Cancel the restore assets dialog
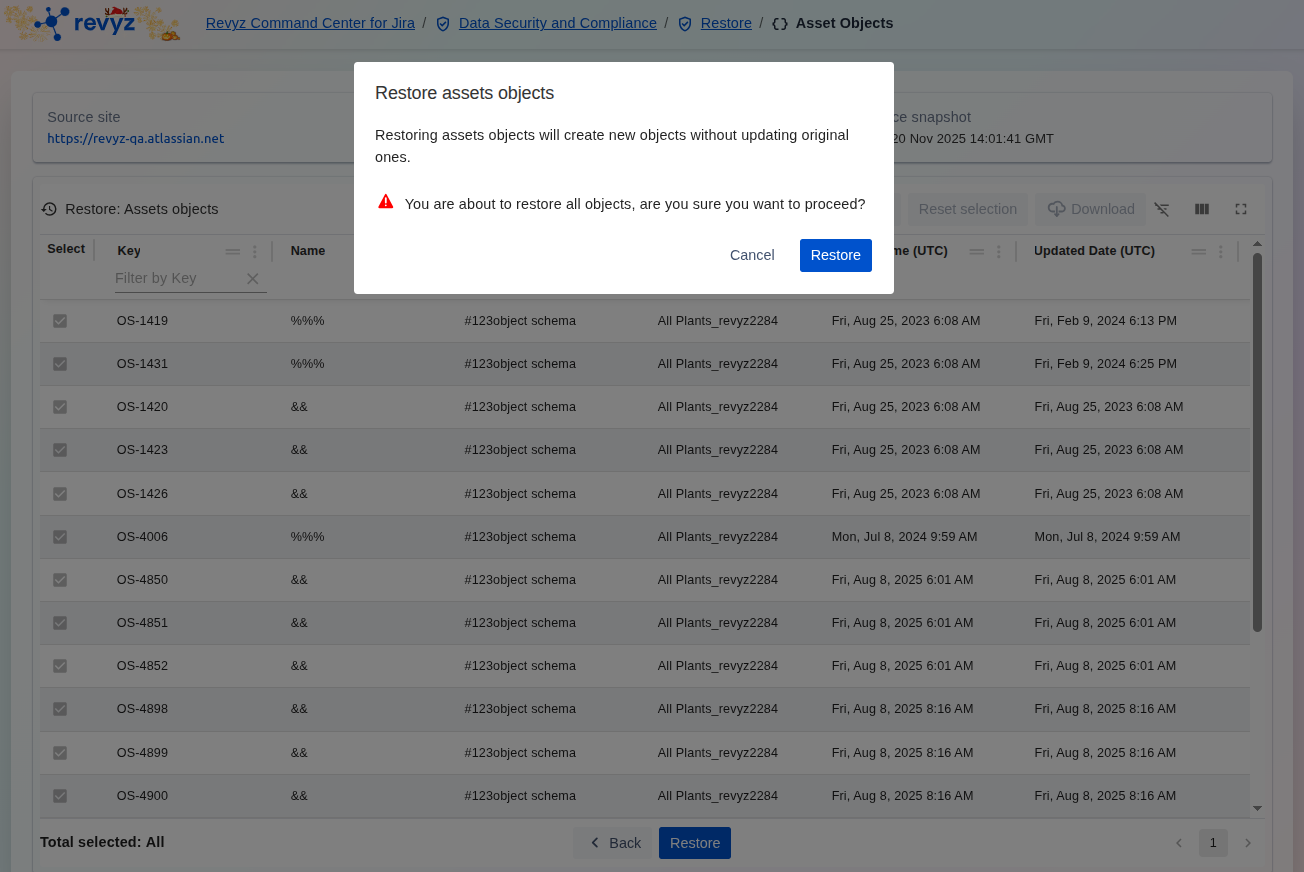1304x872 pixels. point(752,255)
